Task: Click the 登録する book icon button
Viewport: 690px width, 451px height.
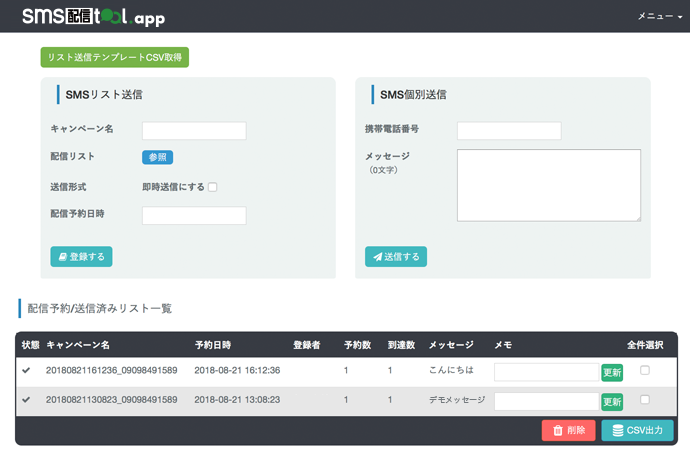Action: [81, 257]
